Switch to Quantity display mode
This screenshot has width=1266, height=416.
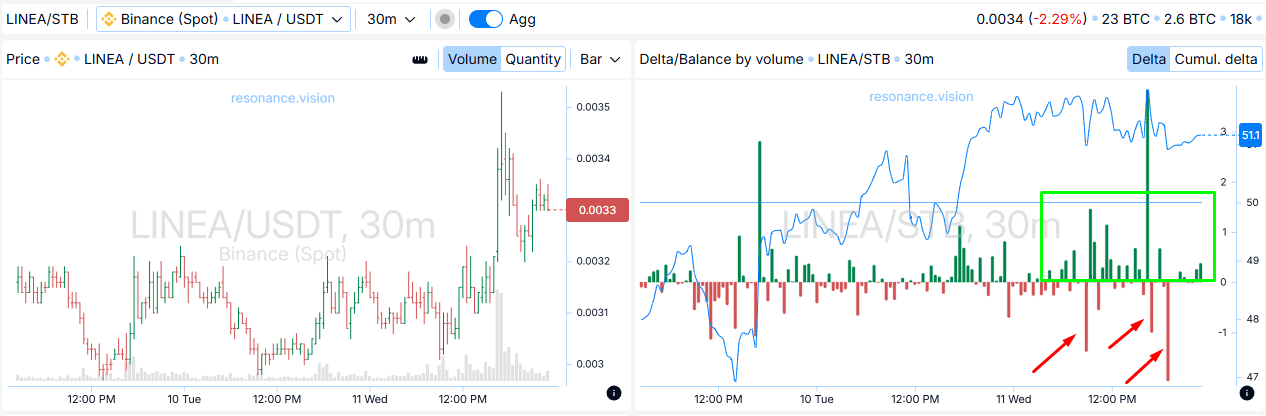533,59
